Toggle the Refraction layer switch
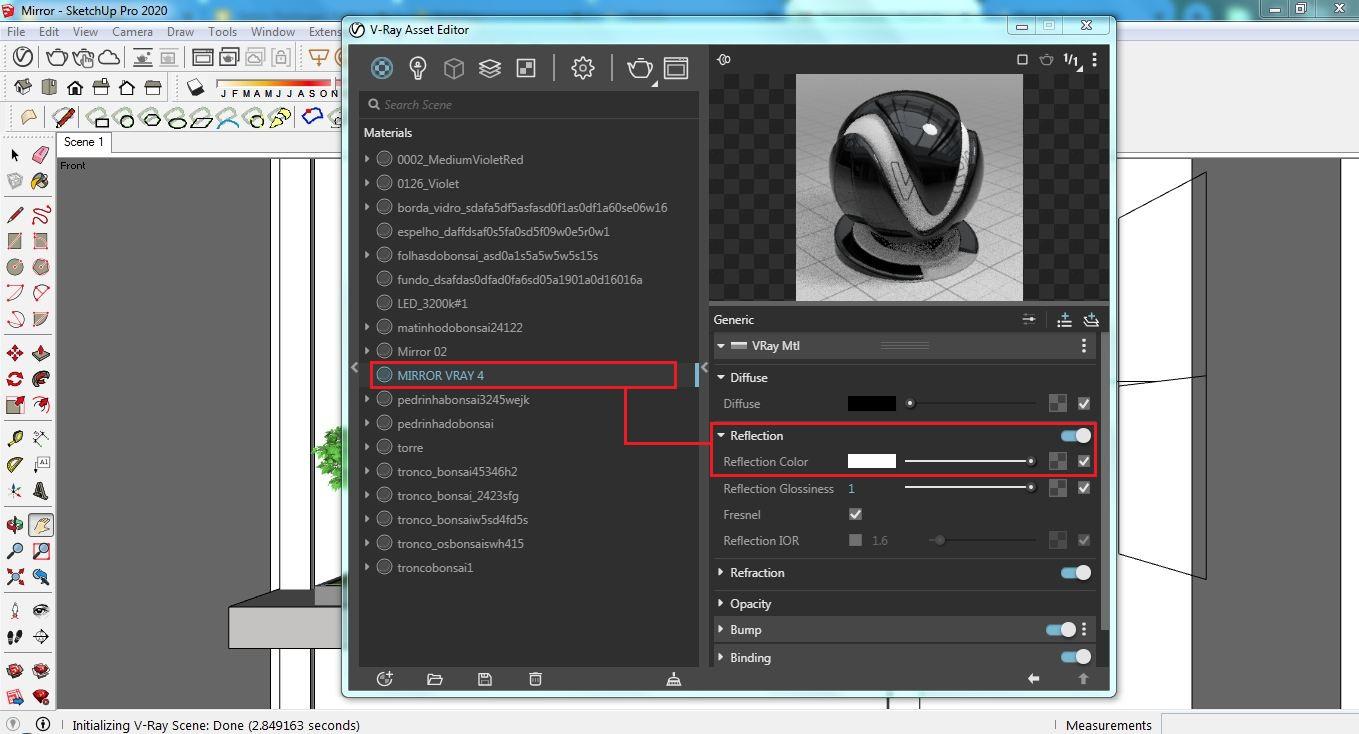 [1076, 572]
